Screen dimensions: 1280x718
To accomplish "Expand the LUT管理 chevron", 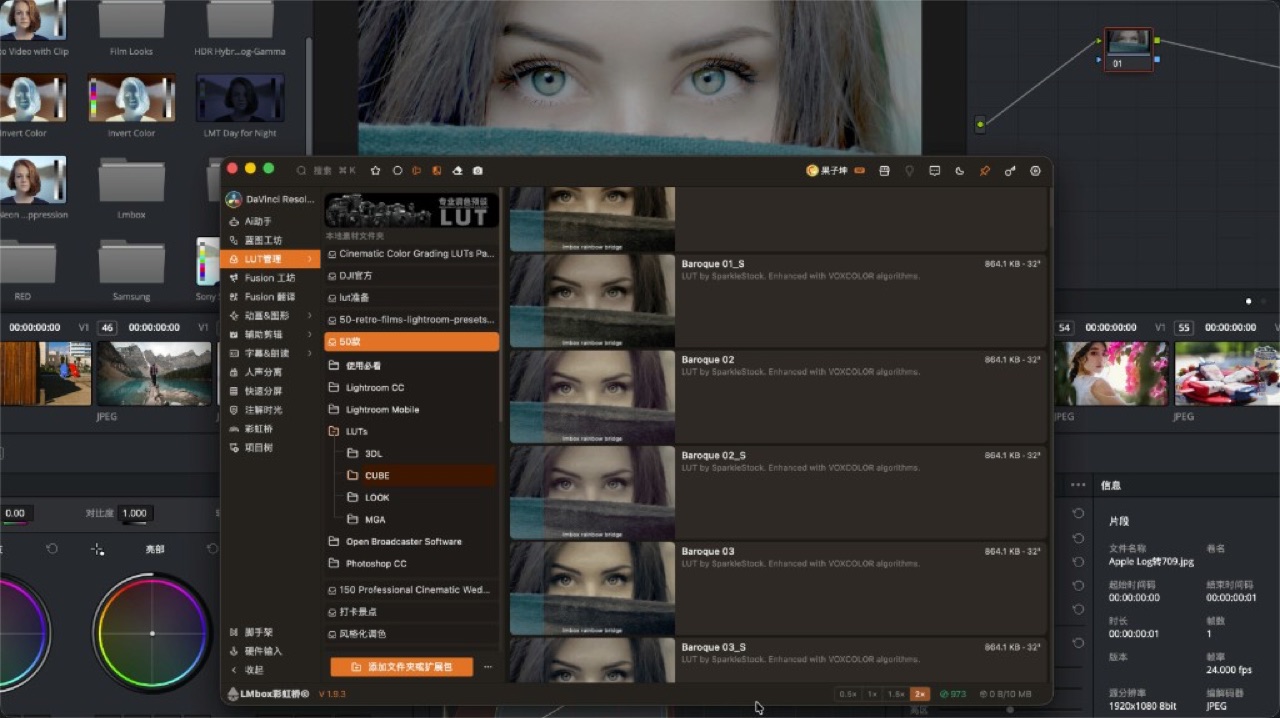I will 309,259.
